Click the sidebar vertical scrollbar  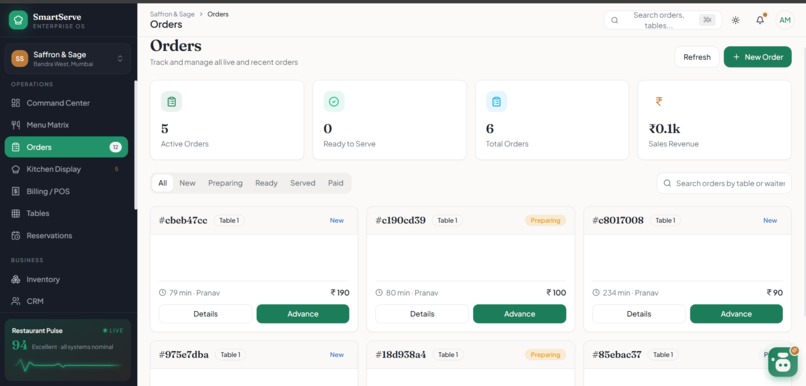135,145
